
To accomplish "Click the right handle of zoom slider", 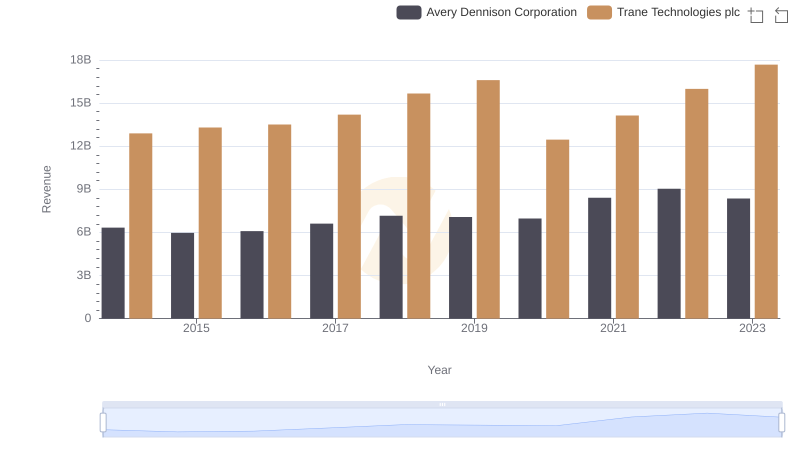I will pos(781,423).
